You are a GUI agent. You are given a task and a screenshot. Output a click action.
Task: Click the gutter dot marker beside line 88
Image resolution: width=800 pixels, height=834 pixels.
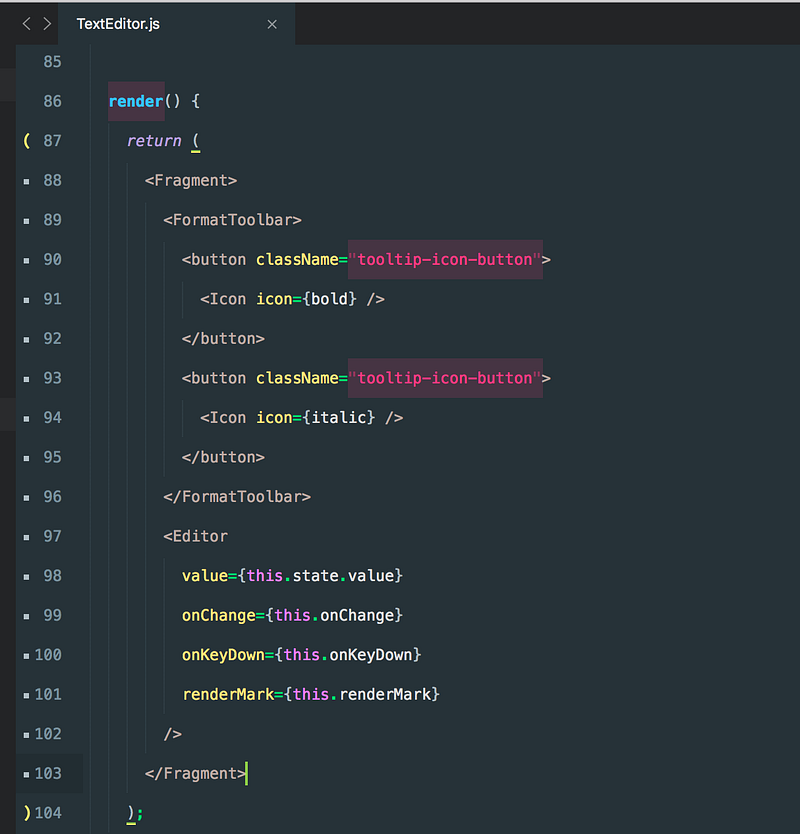point(26,181)
